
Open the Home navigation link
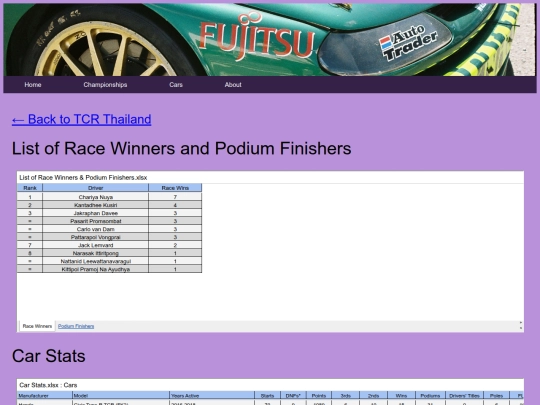[x=33, y=85]
